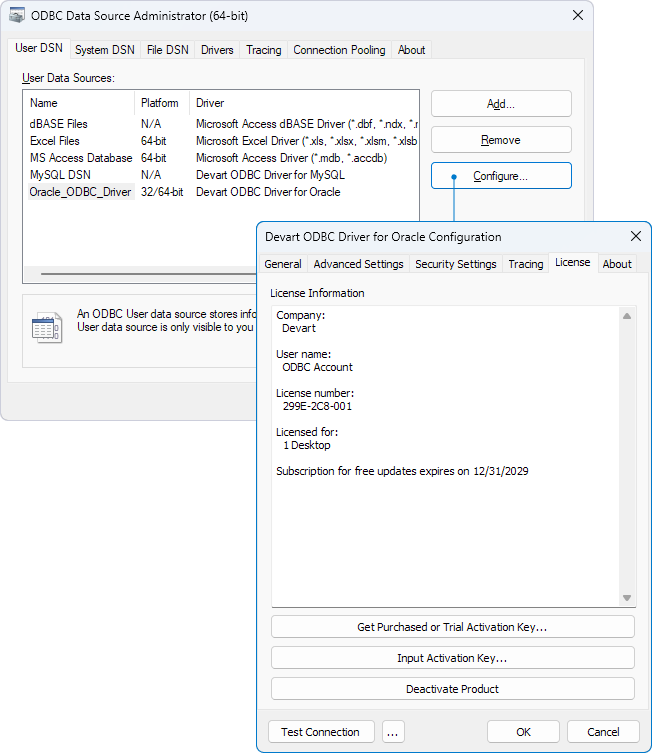This screenshot has height=753, width=652.
Task: Open the Tracing tab in Devart configuration
Action: coord(526,264)
